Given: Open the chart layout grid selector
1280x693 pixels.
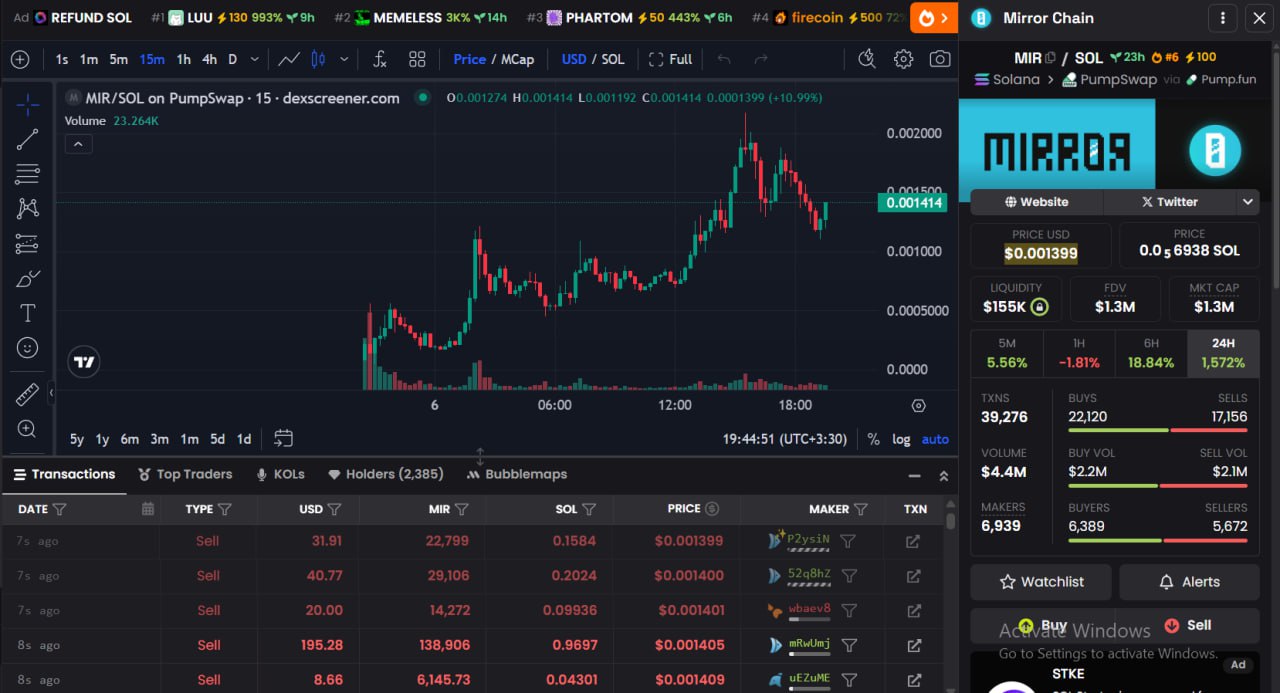Looking at the screenshot, I should (417, 59).
